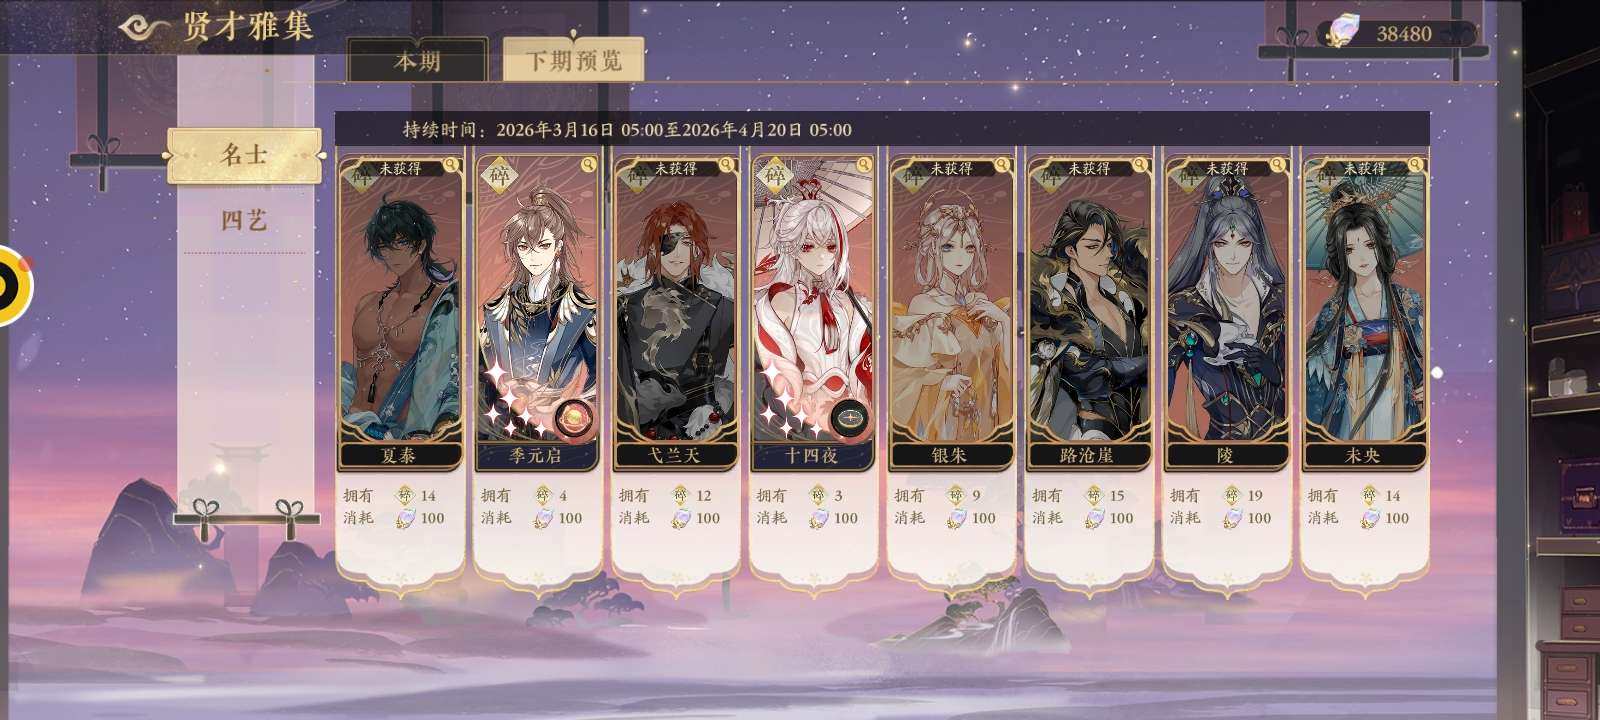Tap the yellow floating assistant icon

pyautogui.click(x=10, y=285)
